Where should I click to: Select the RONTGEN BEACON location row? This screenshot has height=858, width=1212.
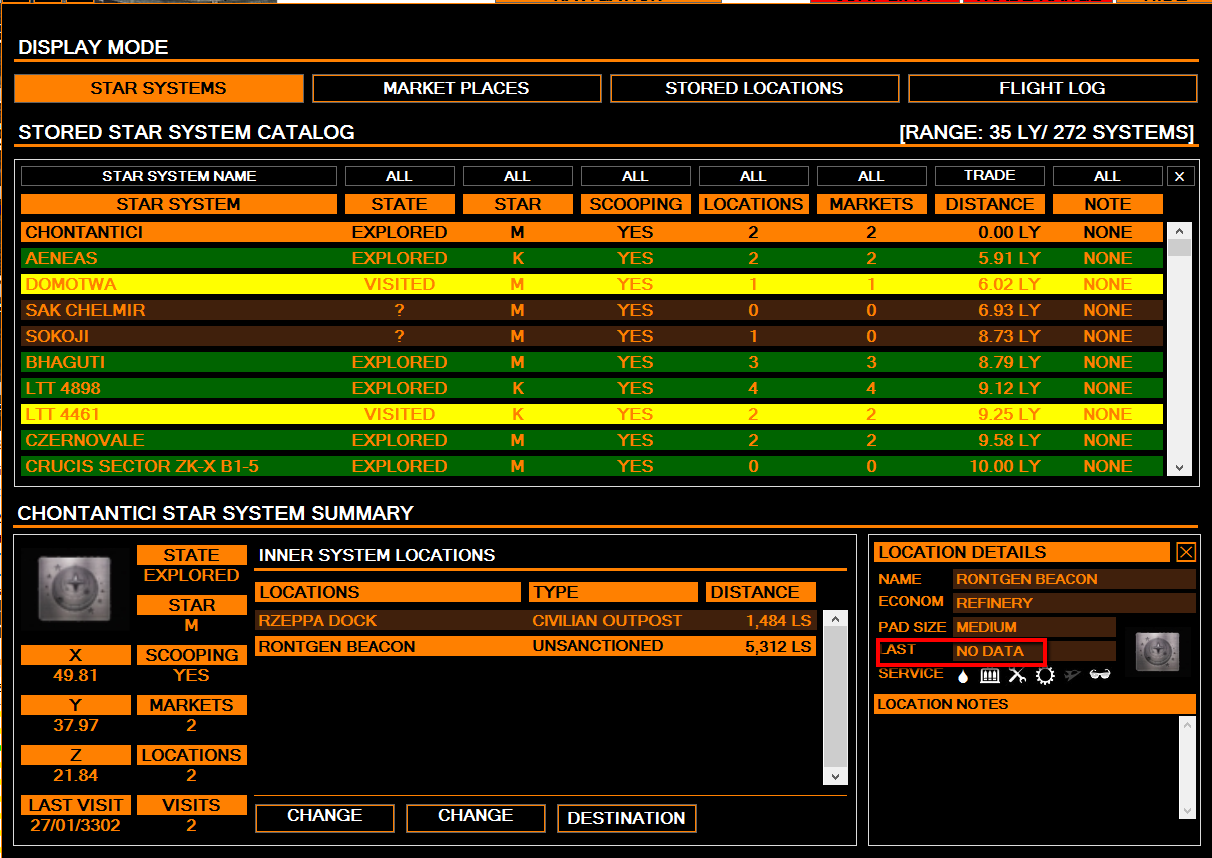coord(536,647)
